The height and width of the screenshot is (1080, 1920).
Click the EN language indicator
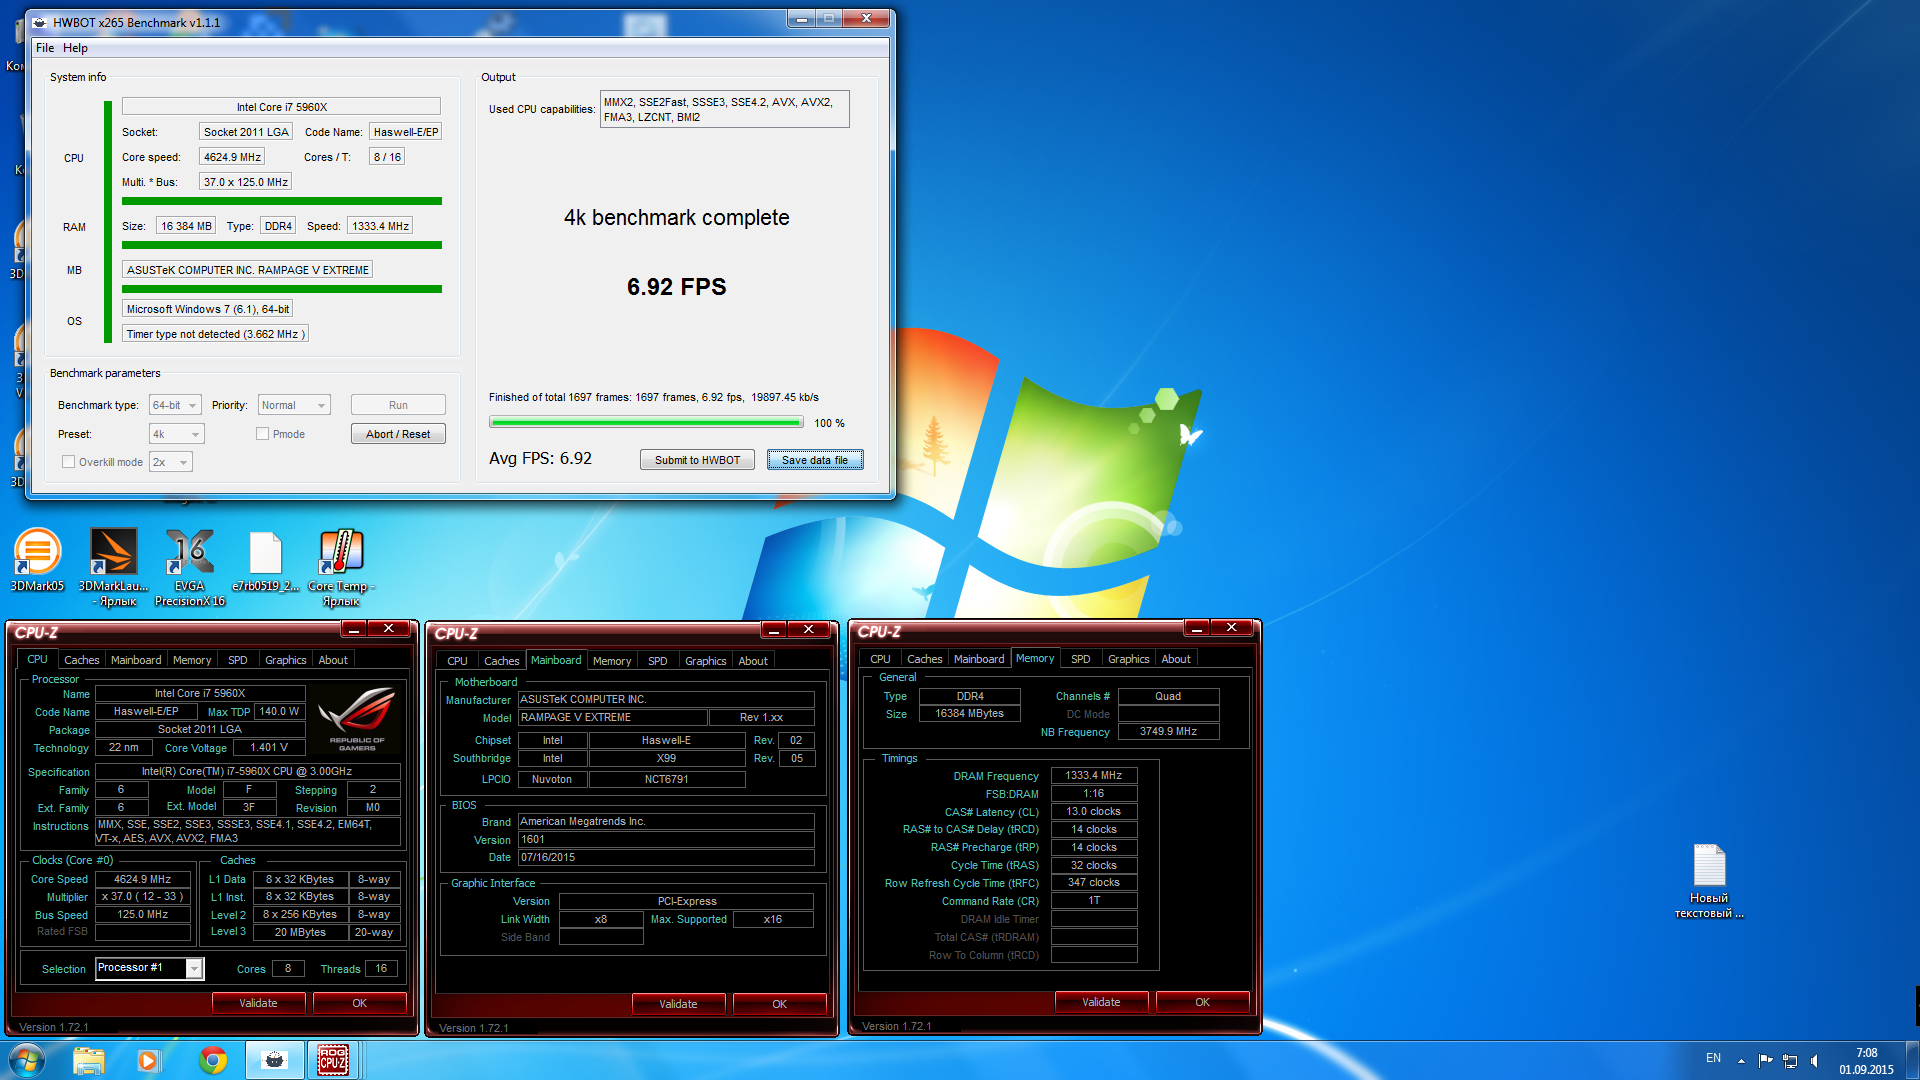(1713, 1058)
